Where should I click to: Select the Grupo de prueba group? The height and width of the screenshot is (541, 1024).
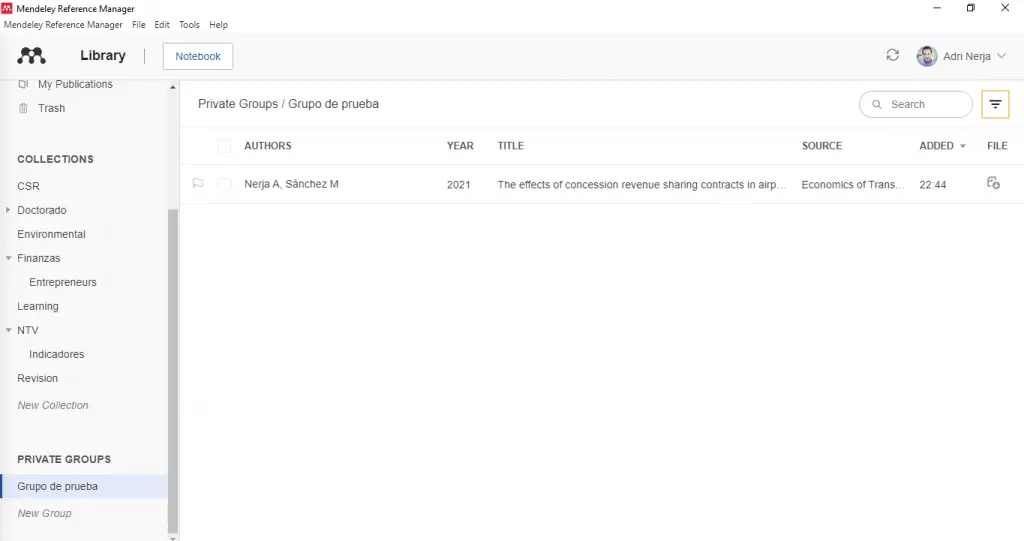coord(84,486)
